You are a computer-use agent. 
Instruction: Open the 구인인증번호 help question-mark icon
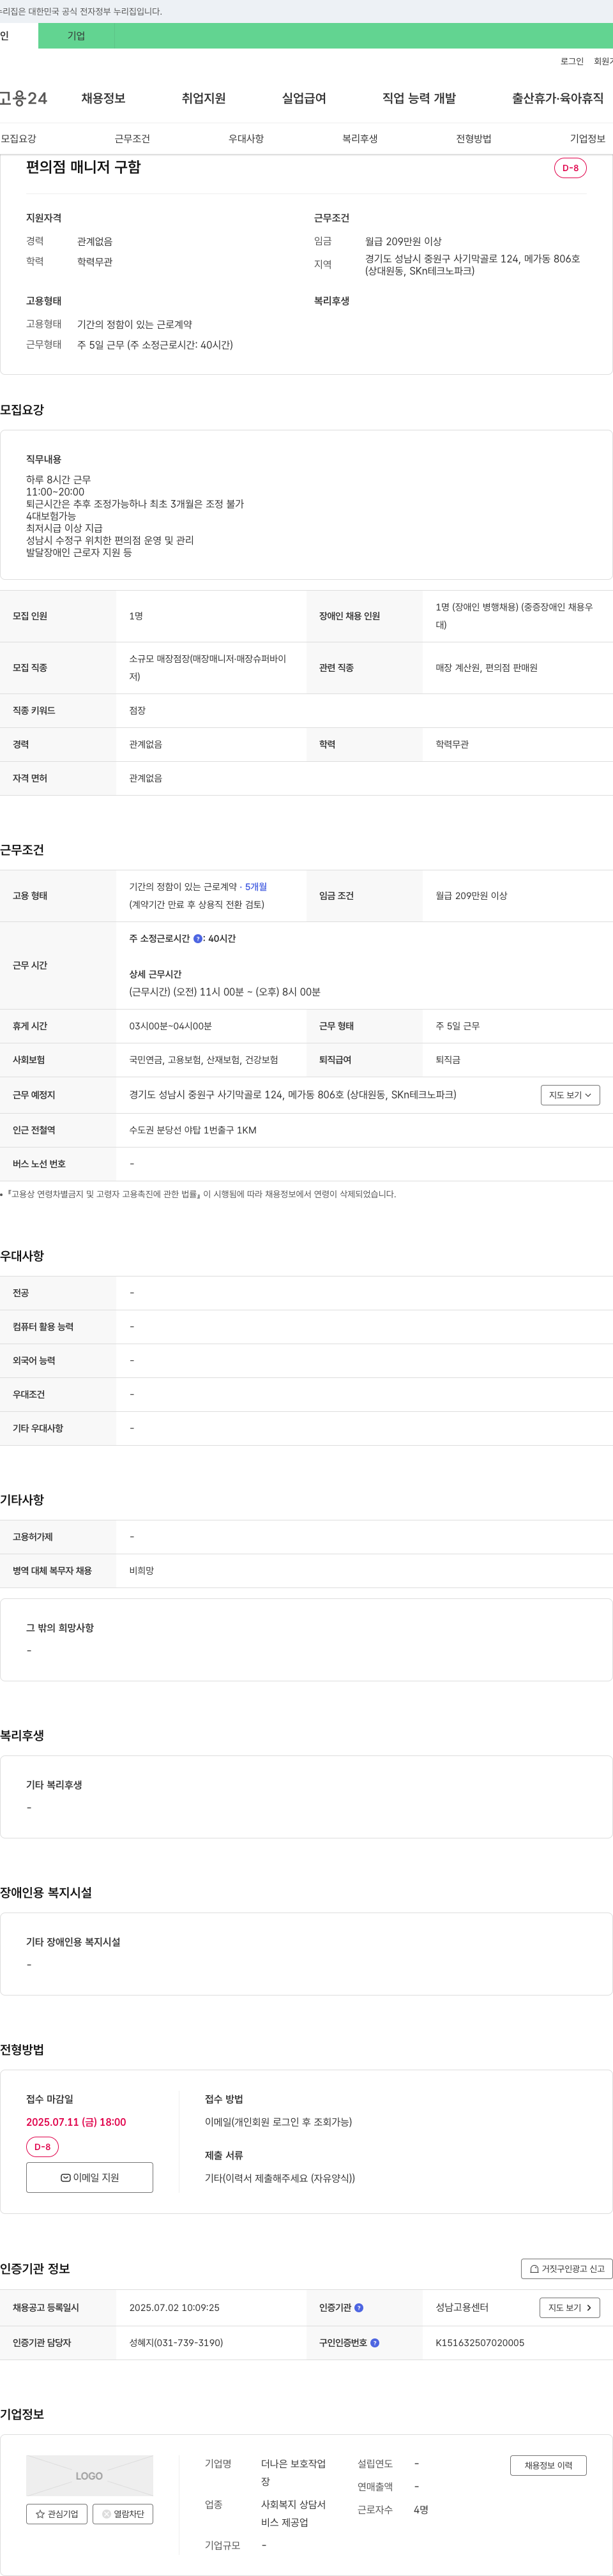pyautogui.click(x=375, y=2342)
